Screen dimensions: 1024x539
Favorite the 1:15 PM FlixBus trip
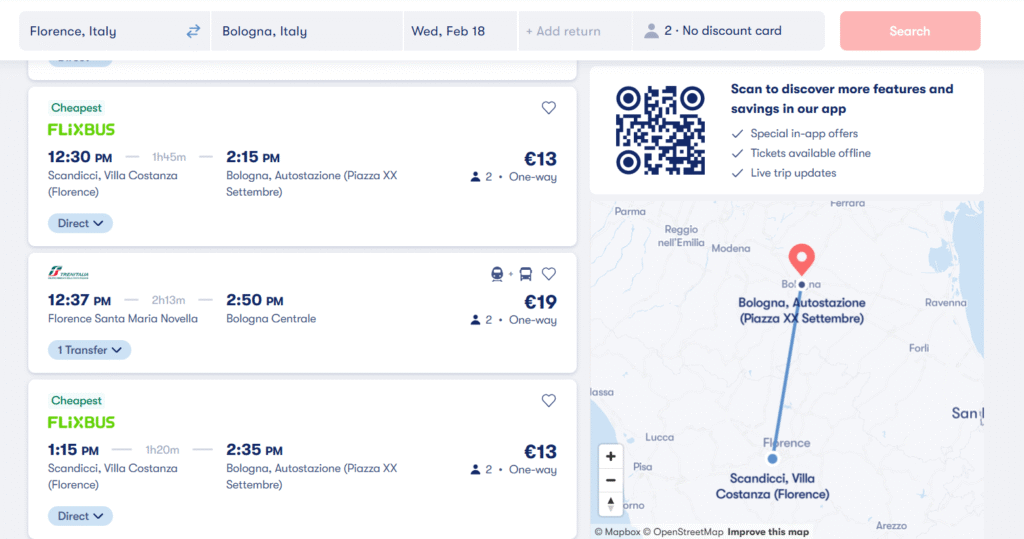click(548, 401)
